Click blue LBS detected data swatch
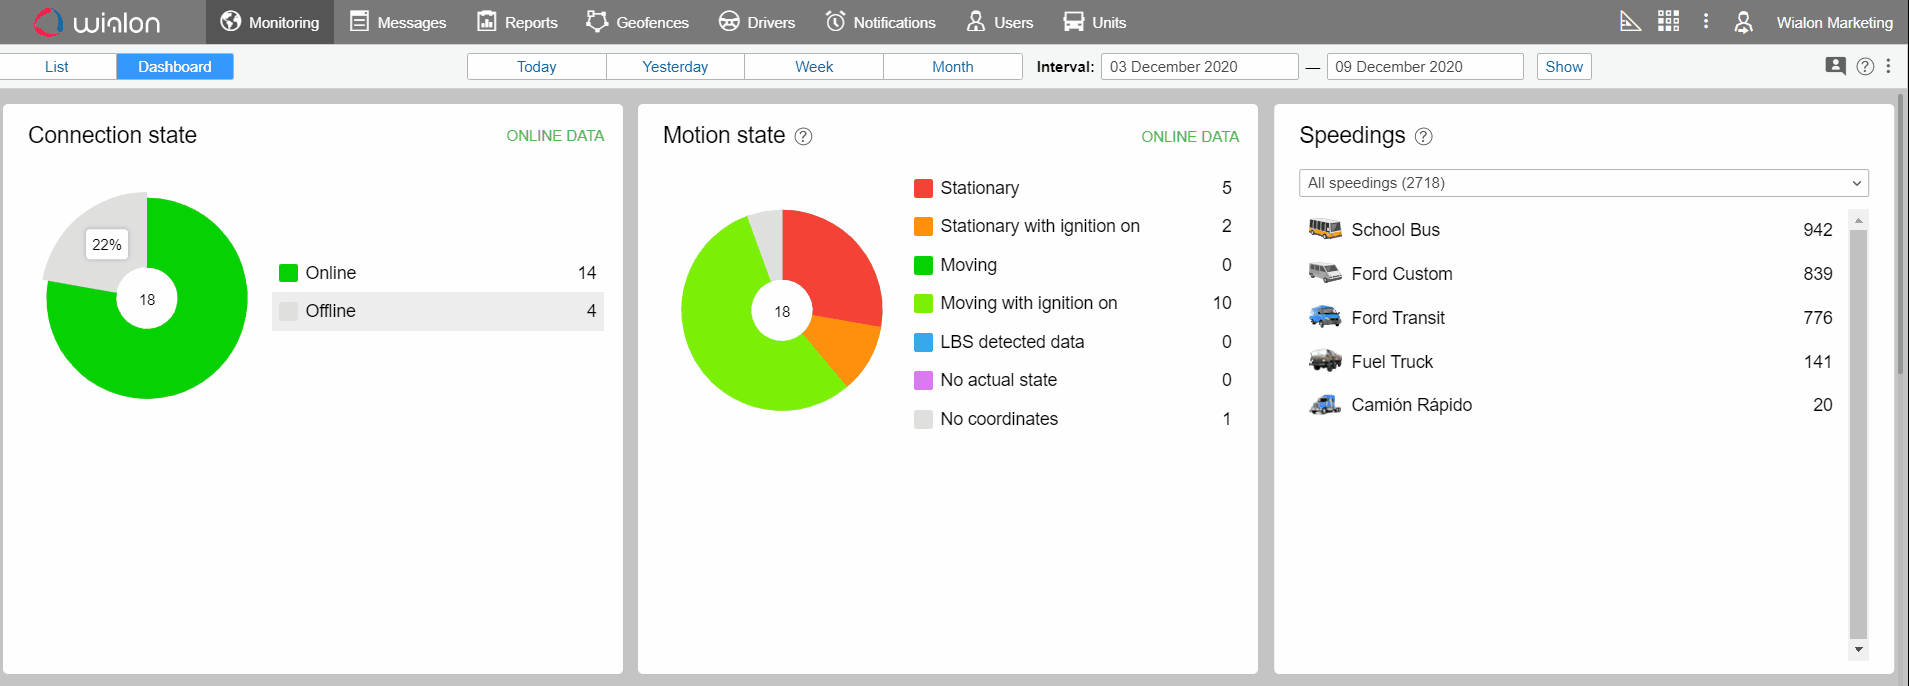The height and width of the screenshot is (686, 1909). [x=924, y=342]
